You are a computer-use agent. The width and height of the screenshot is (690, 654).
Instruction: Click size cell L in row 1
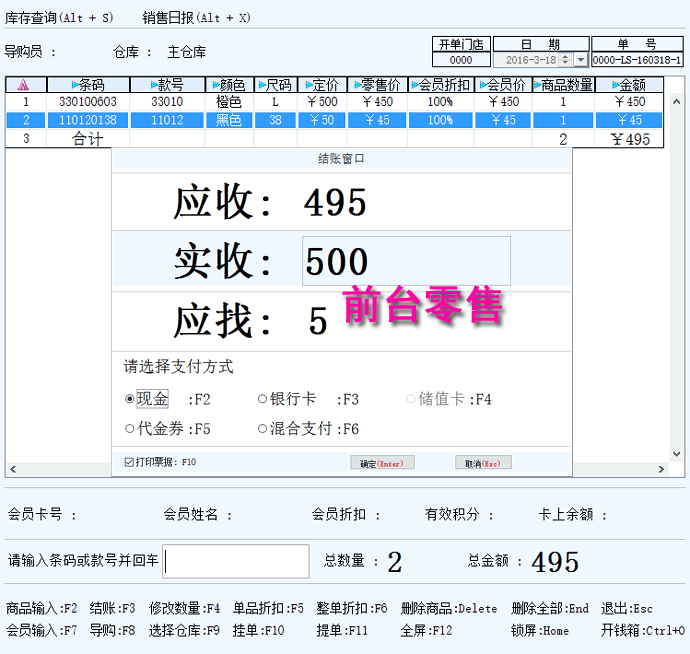coord(275,102)
